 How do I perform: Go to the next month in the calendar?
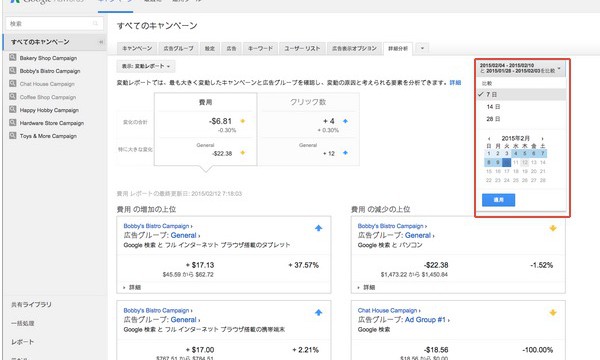pos(542,138)
